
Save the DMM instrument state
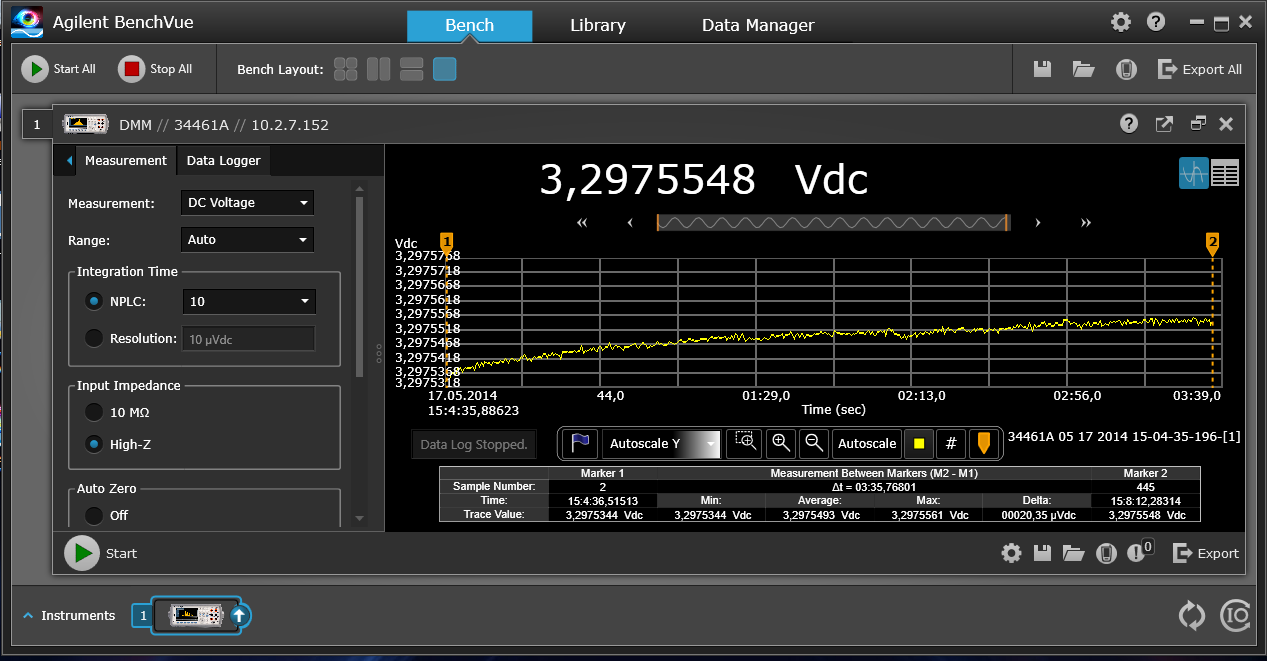1043,553
